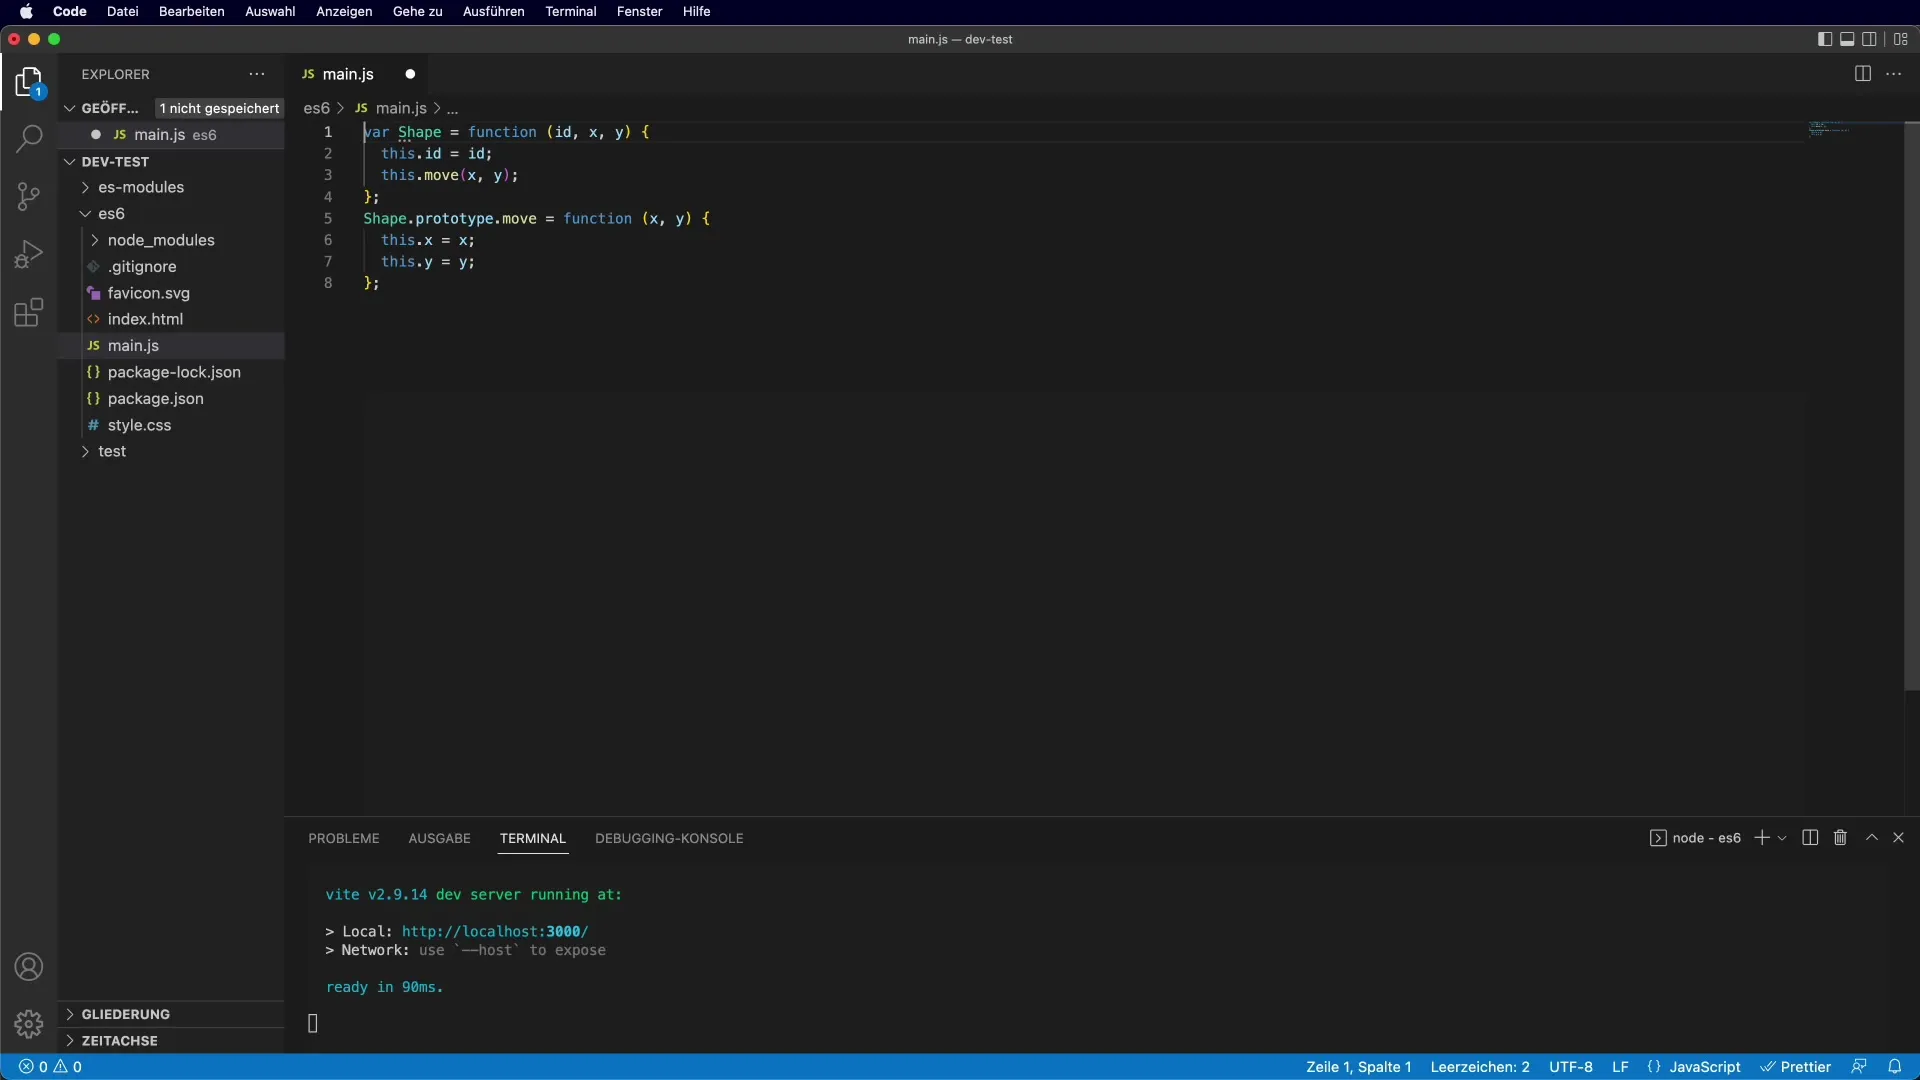The width and height of the screenshot is (1920, 1080).
Task: Maximize the panel size chevron
Action: 1872,838
